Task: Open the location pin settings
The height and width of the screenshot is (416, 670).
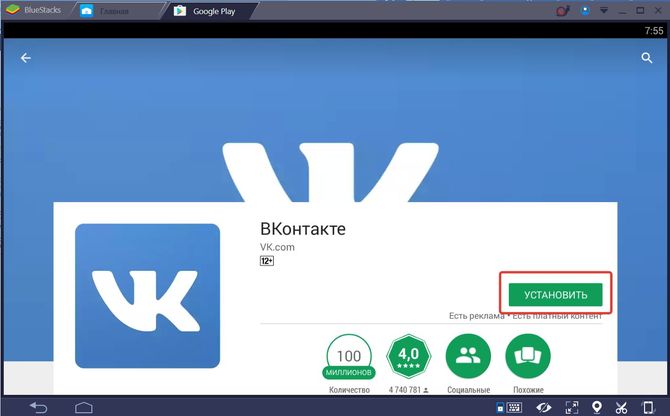Action: click(597, 407)
